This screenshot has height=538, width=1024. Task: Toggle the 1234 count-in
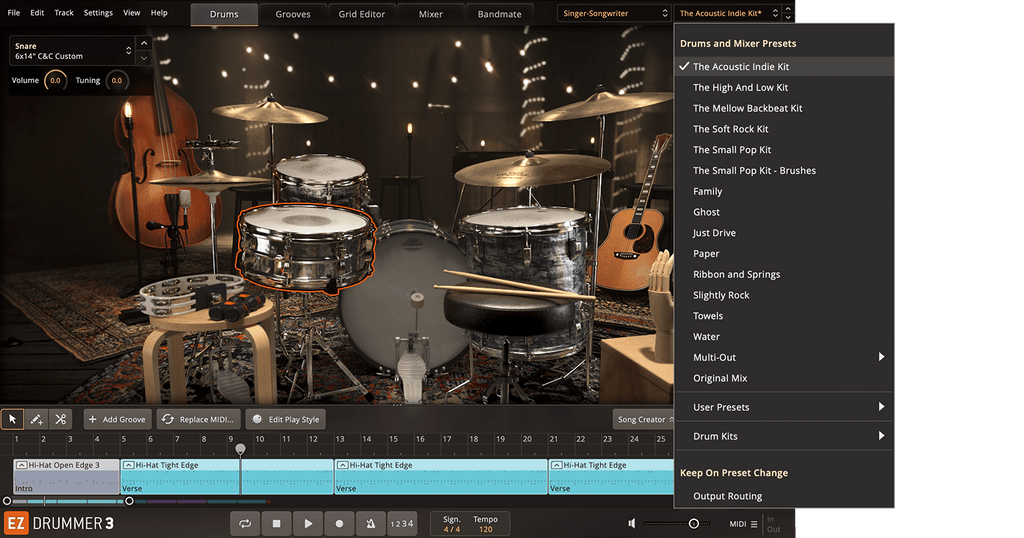402,524
